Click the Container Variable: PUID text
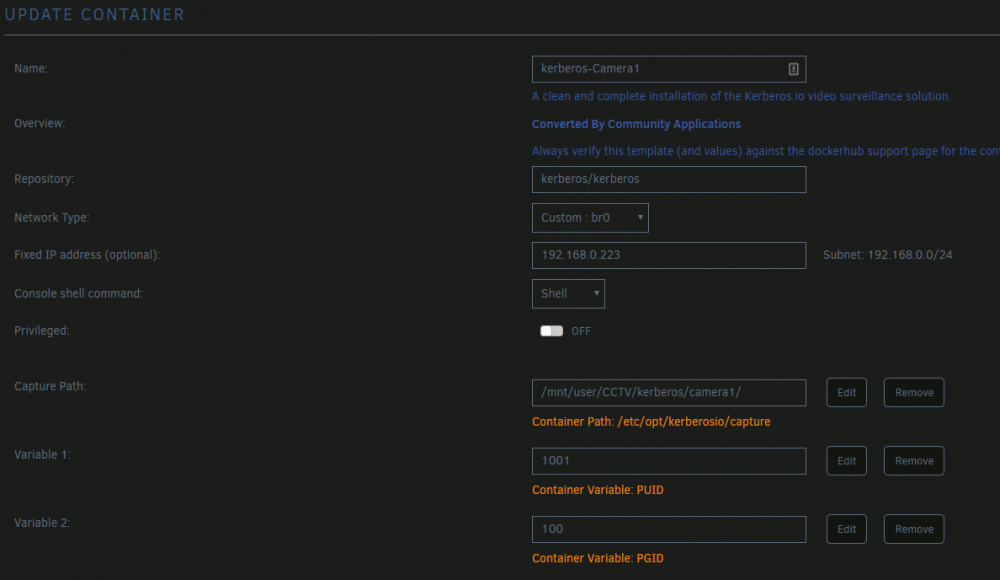The height and width of the screenshot is (580, 1000). pos(598,490)
